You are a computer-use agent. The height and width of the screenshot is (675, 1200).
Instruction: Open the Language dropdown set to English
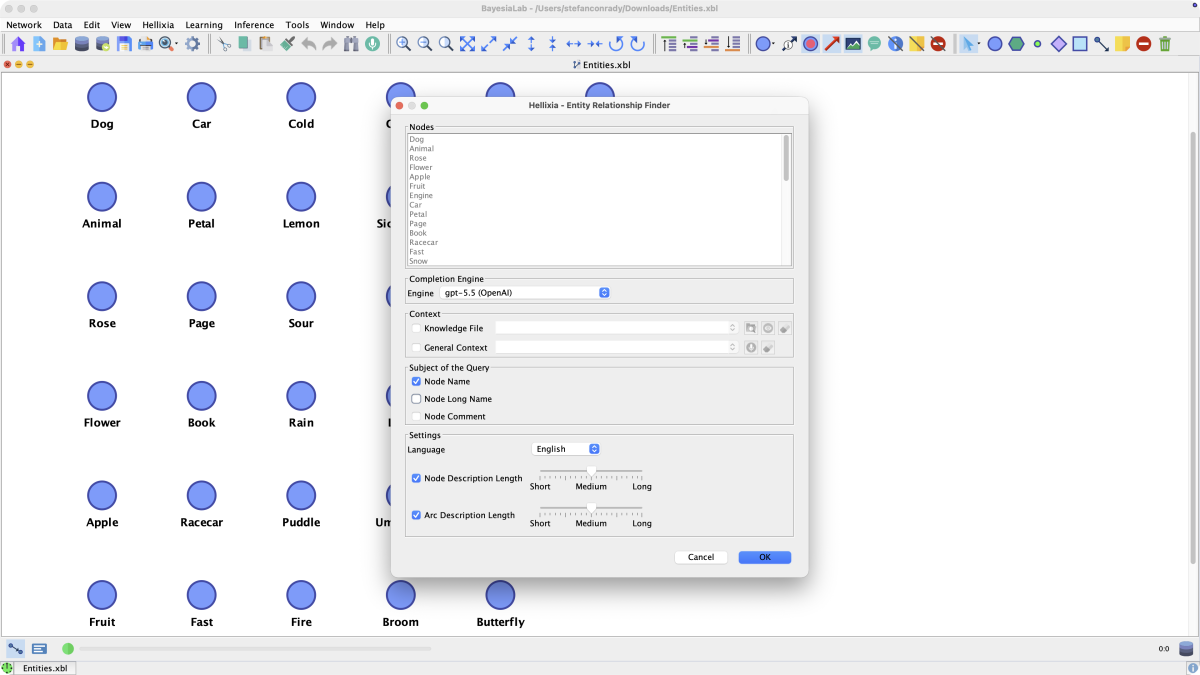point(566,449)
